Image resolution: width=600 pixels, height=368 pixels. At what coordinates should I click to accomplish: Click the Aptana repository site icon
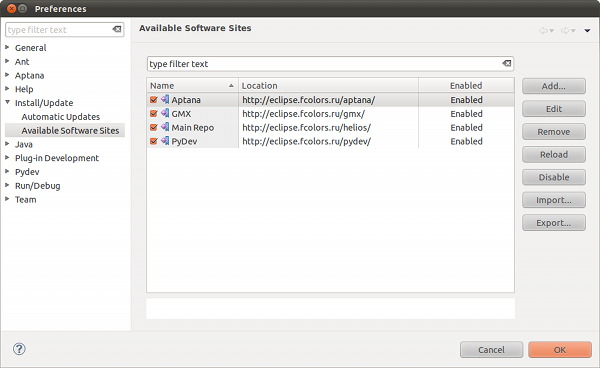tap(165, 99)
